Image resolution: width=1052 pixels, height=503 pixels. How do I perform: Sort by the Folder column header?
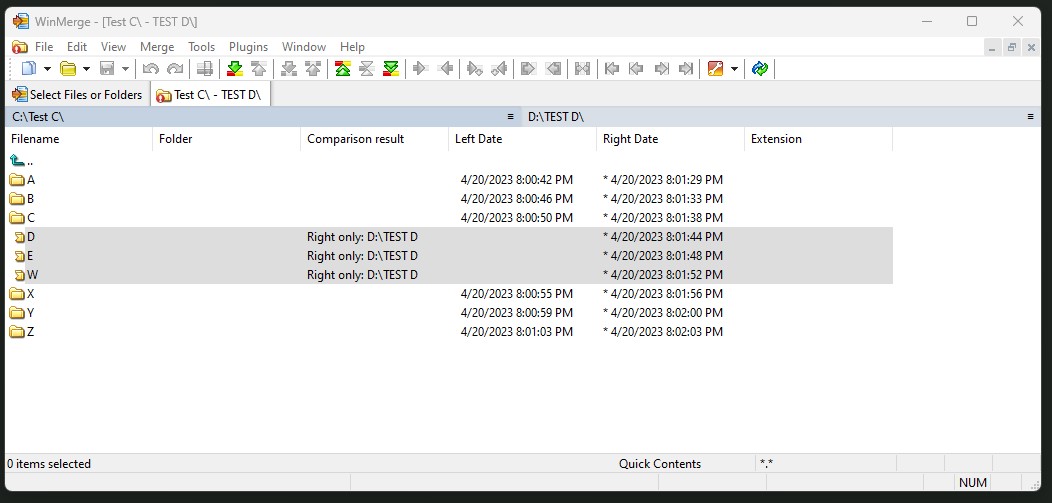(227, 139)
